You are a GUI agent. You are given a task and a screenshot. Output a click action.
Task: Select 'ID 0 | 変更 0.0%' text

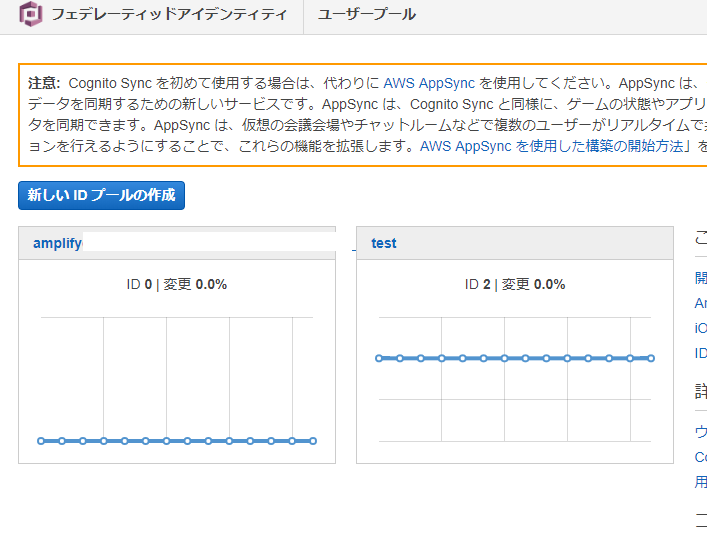177,284
